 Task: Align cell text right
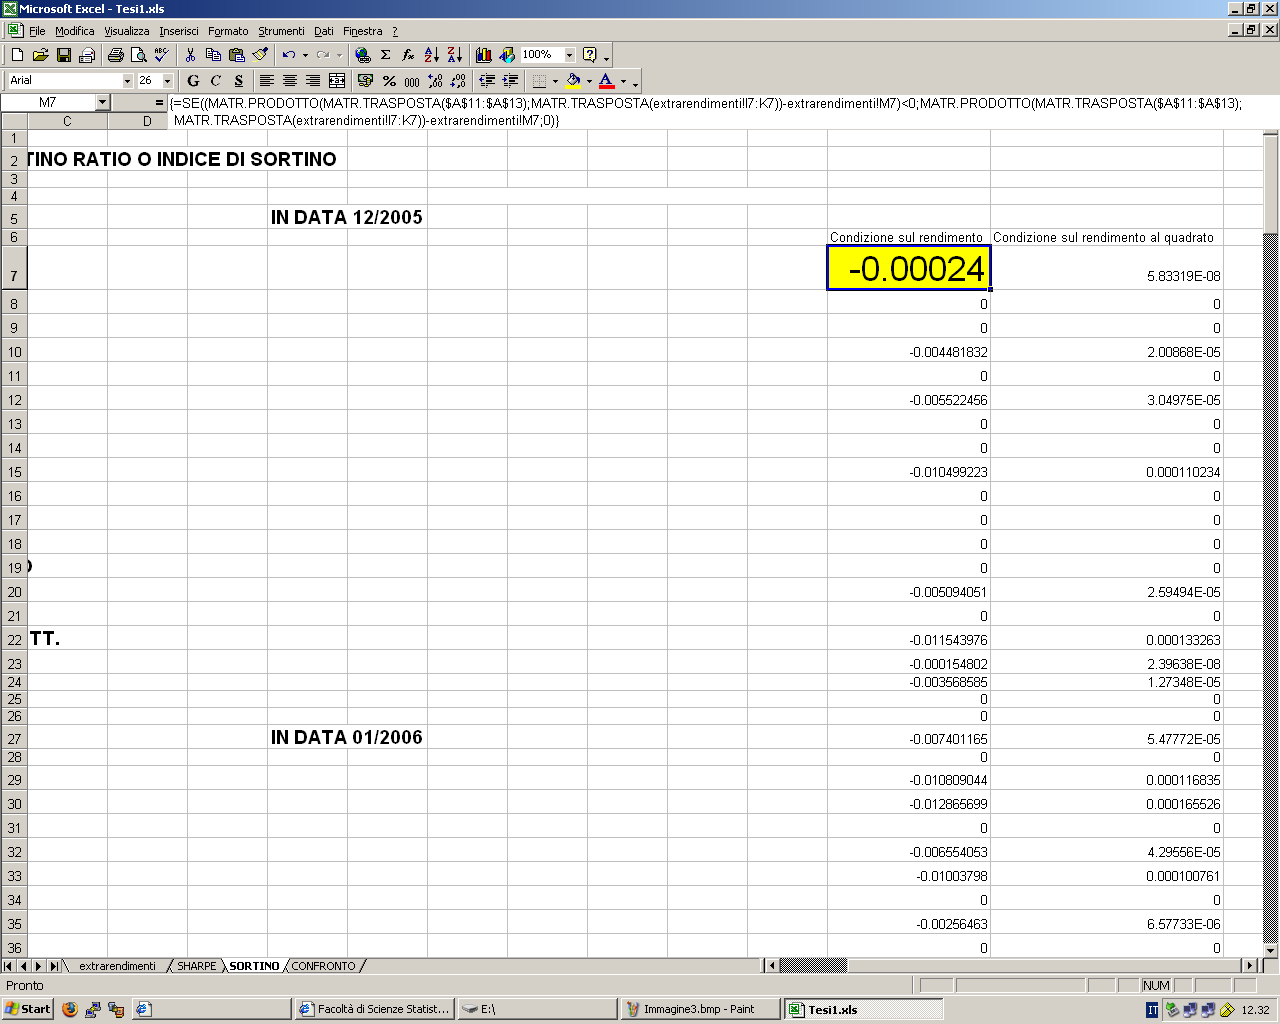point(313,81)
